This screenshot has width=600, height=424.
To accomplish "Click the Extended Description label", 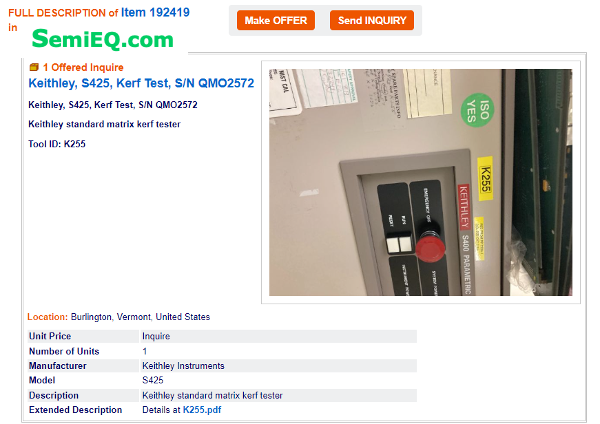I will tap(75, 409).
